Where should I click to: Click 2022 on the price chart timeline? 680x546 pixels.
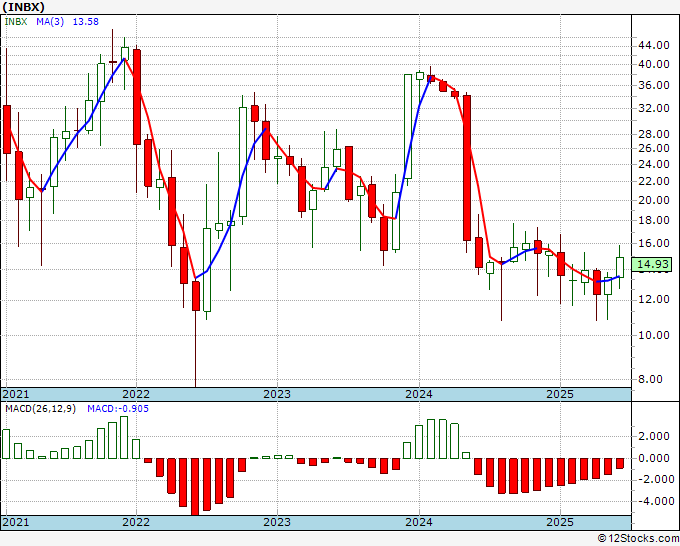[x=136, y=394]
